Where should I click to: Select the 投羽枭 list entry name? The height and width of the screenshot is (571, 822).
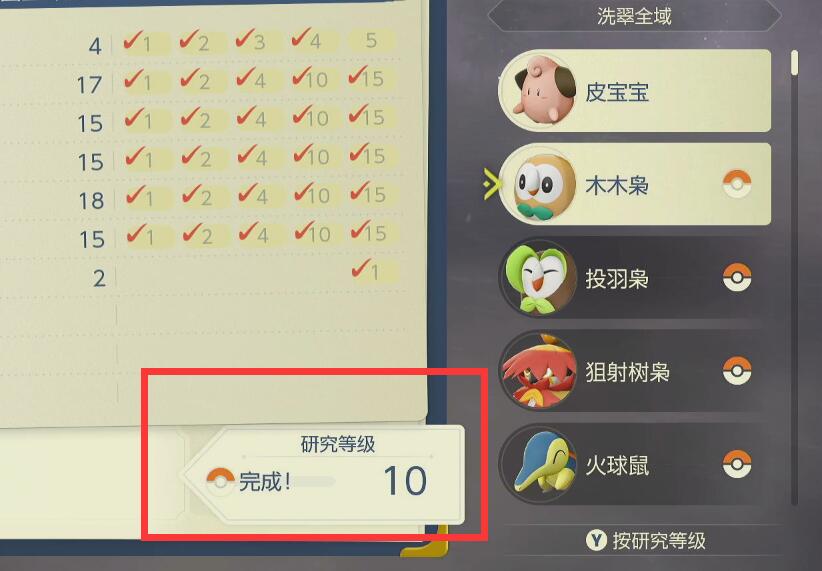click(617, 278)
